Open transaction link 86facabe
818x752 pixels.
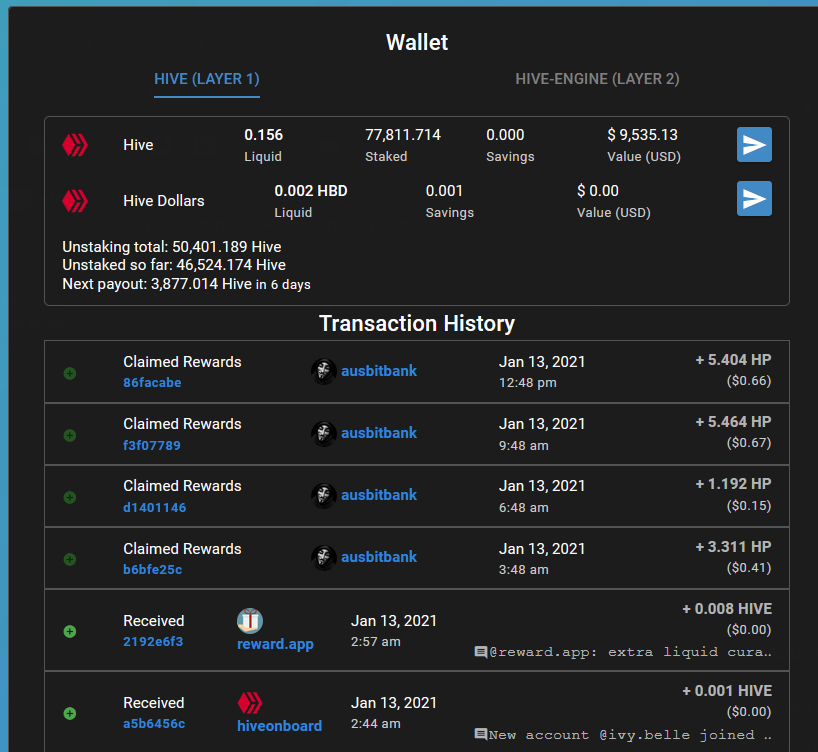tap(152, 383)
